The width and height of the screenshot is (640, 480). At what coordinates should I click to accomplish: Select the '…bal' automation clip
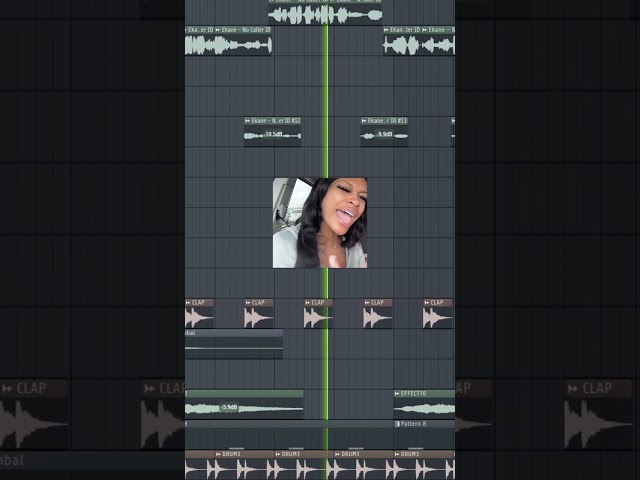(x=233, y=344)
